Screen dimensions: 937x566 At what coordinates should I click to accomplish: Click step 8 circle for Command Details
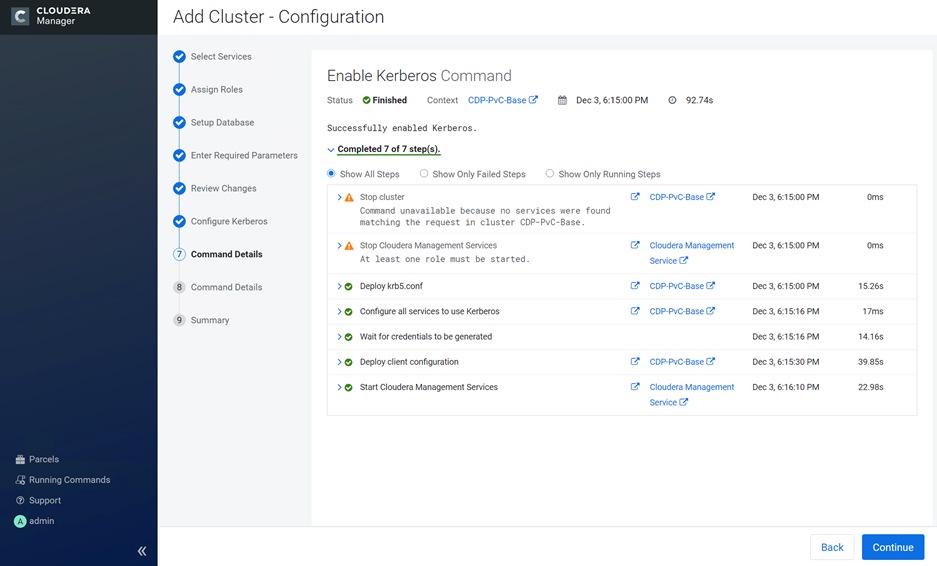[x=179, y=287]
